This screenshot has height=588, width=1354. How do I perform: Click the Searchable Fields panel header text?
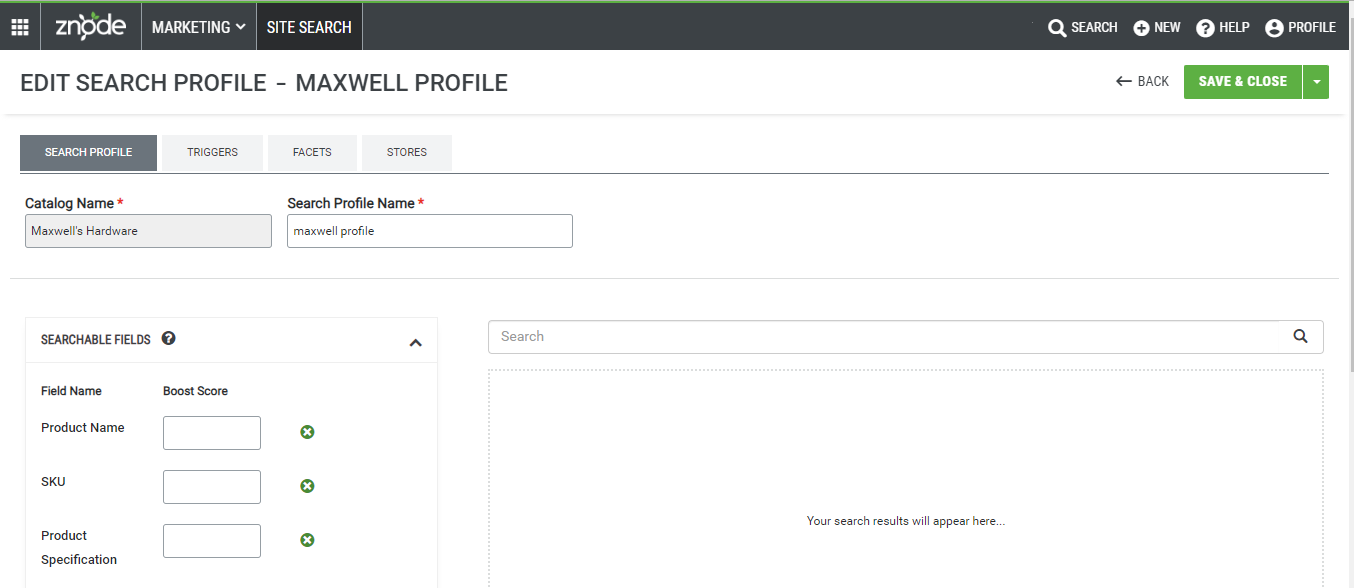(96, 340)
